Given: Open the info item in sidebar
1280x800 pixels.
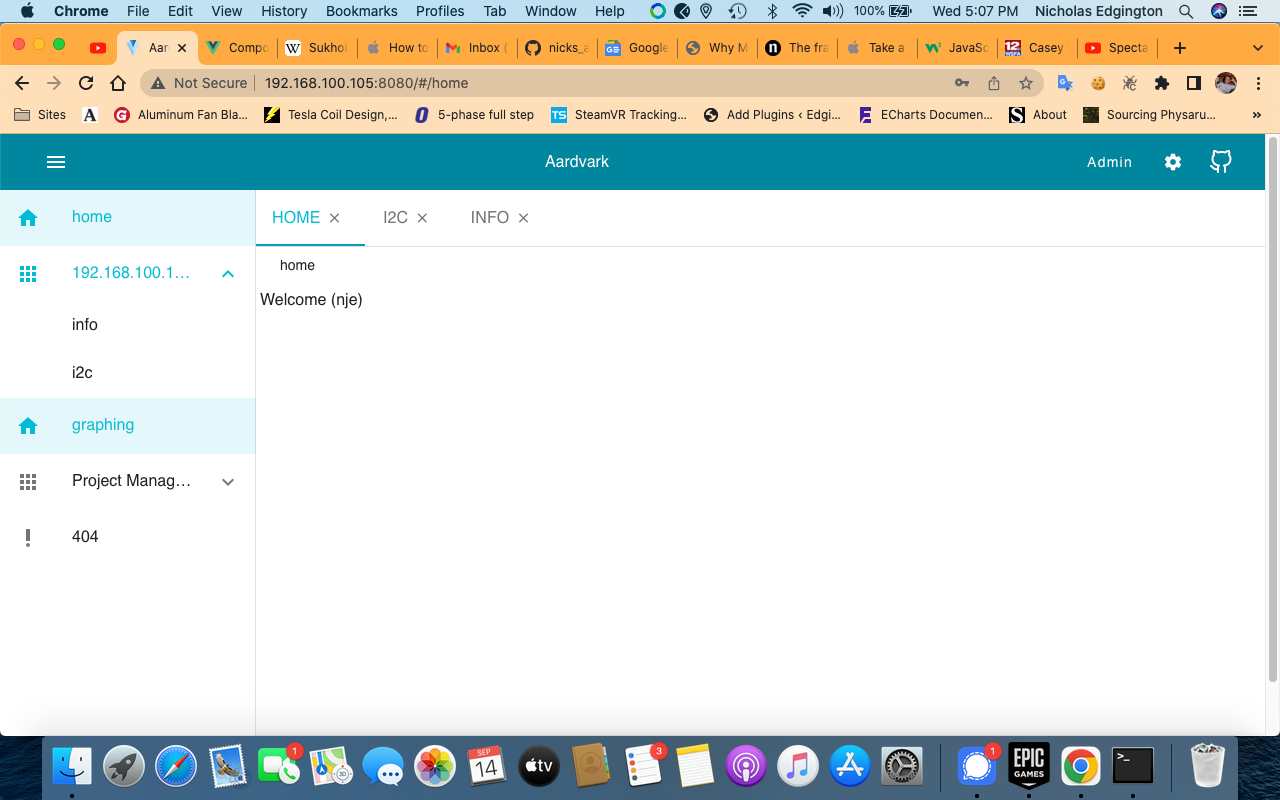Looking at the screenshot, I should [85, 325].
